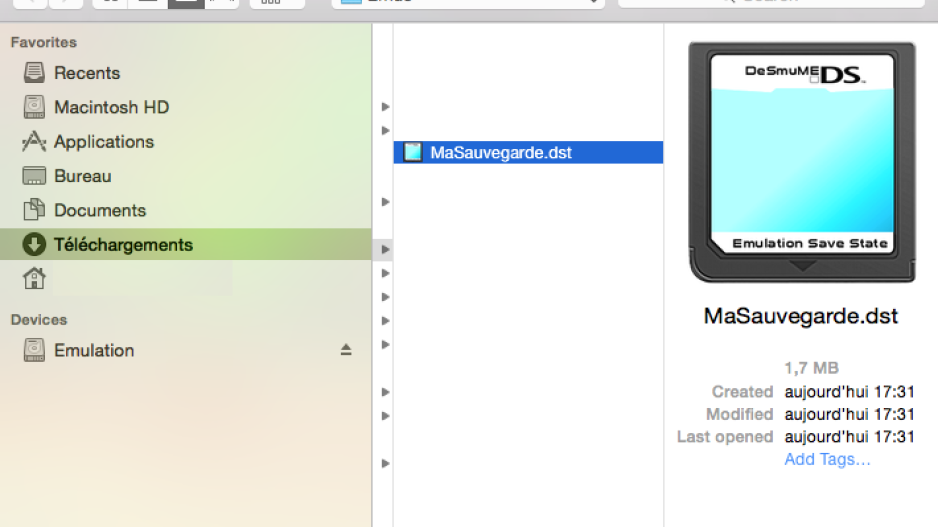Click the 1,7 MB file size text
Image resolution: width=938 pixels, height=527 pixels.
click(x=811, y=368)
